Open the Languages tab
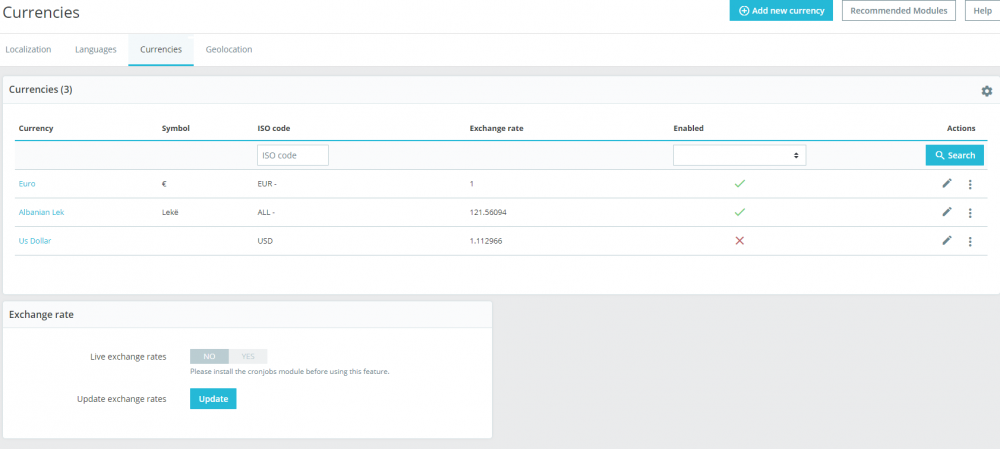The width and height of the screenshot is (1000, 449). click(x=96, y=49)
